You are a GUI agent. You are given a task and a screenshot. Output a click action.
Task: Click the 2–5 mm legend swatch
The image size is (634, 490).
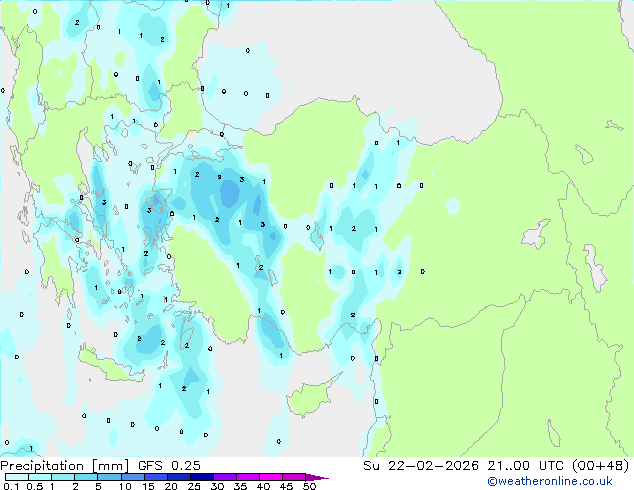click(86, 477)
